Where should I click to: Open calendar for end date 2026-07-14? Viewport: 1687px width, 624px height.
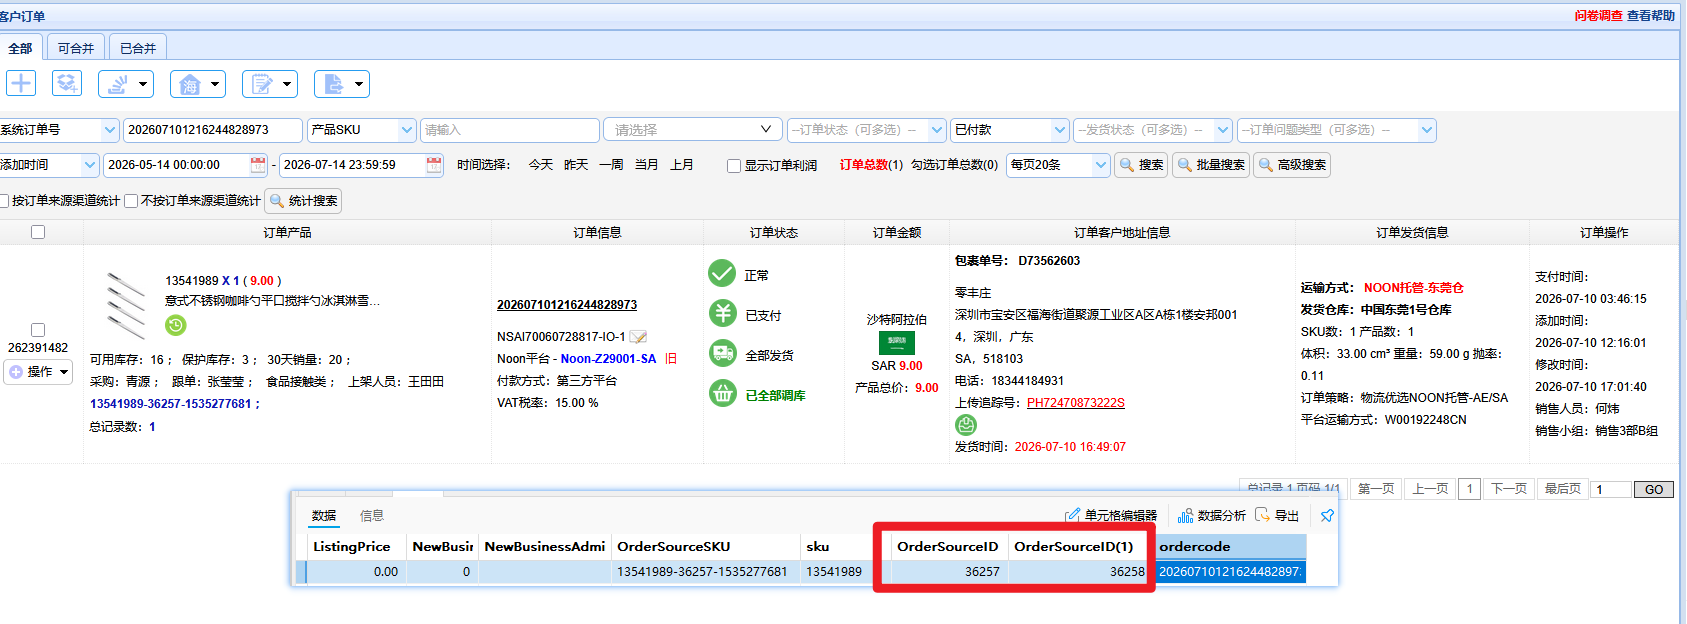pos(434,165)
